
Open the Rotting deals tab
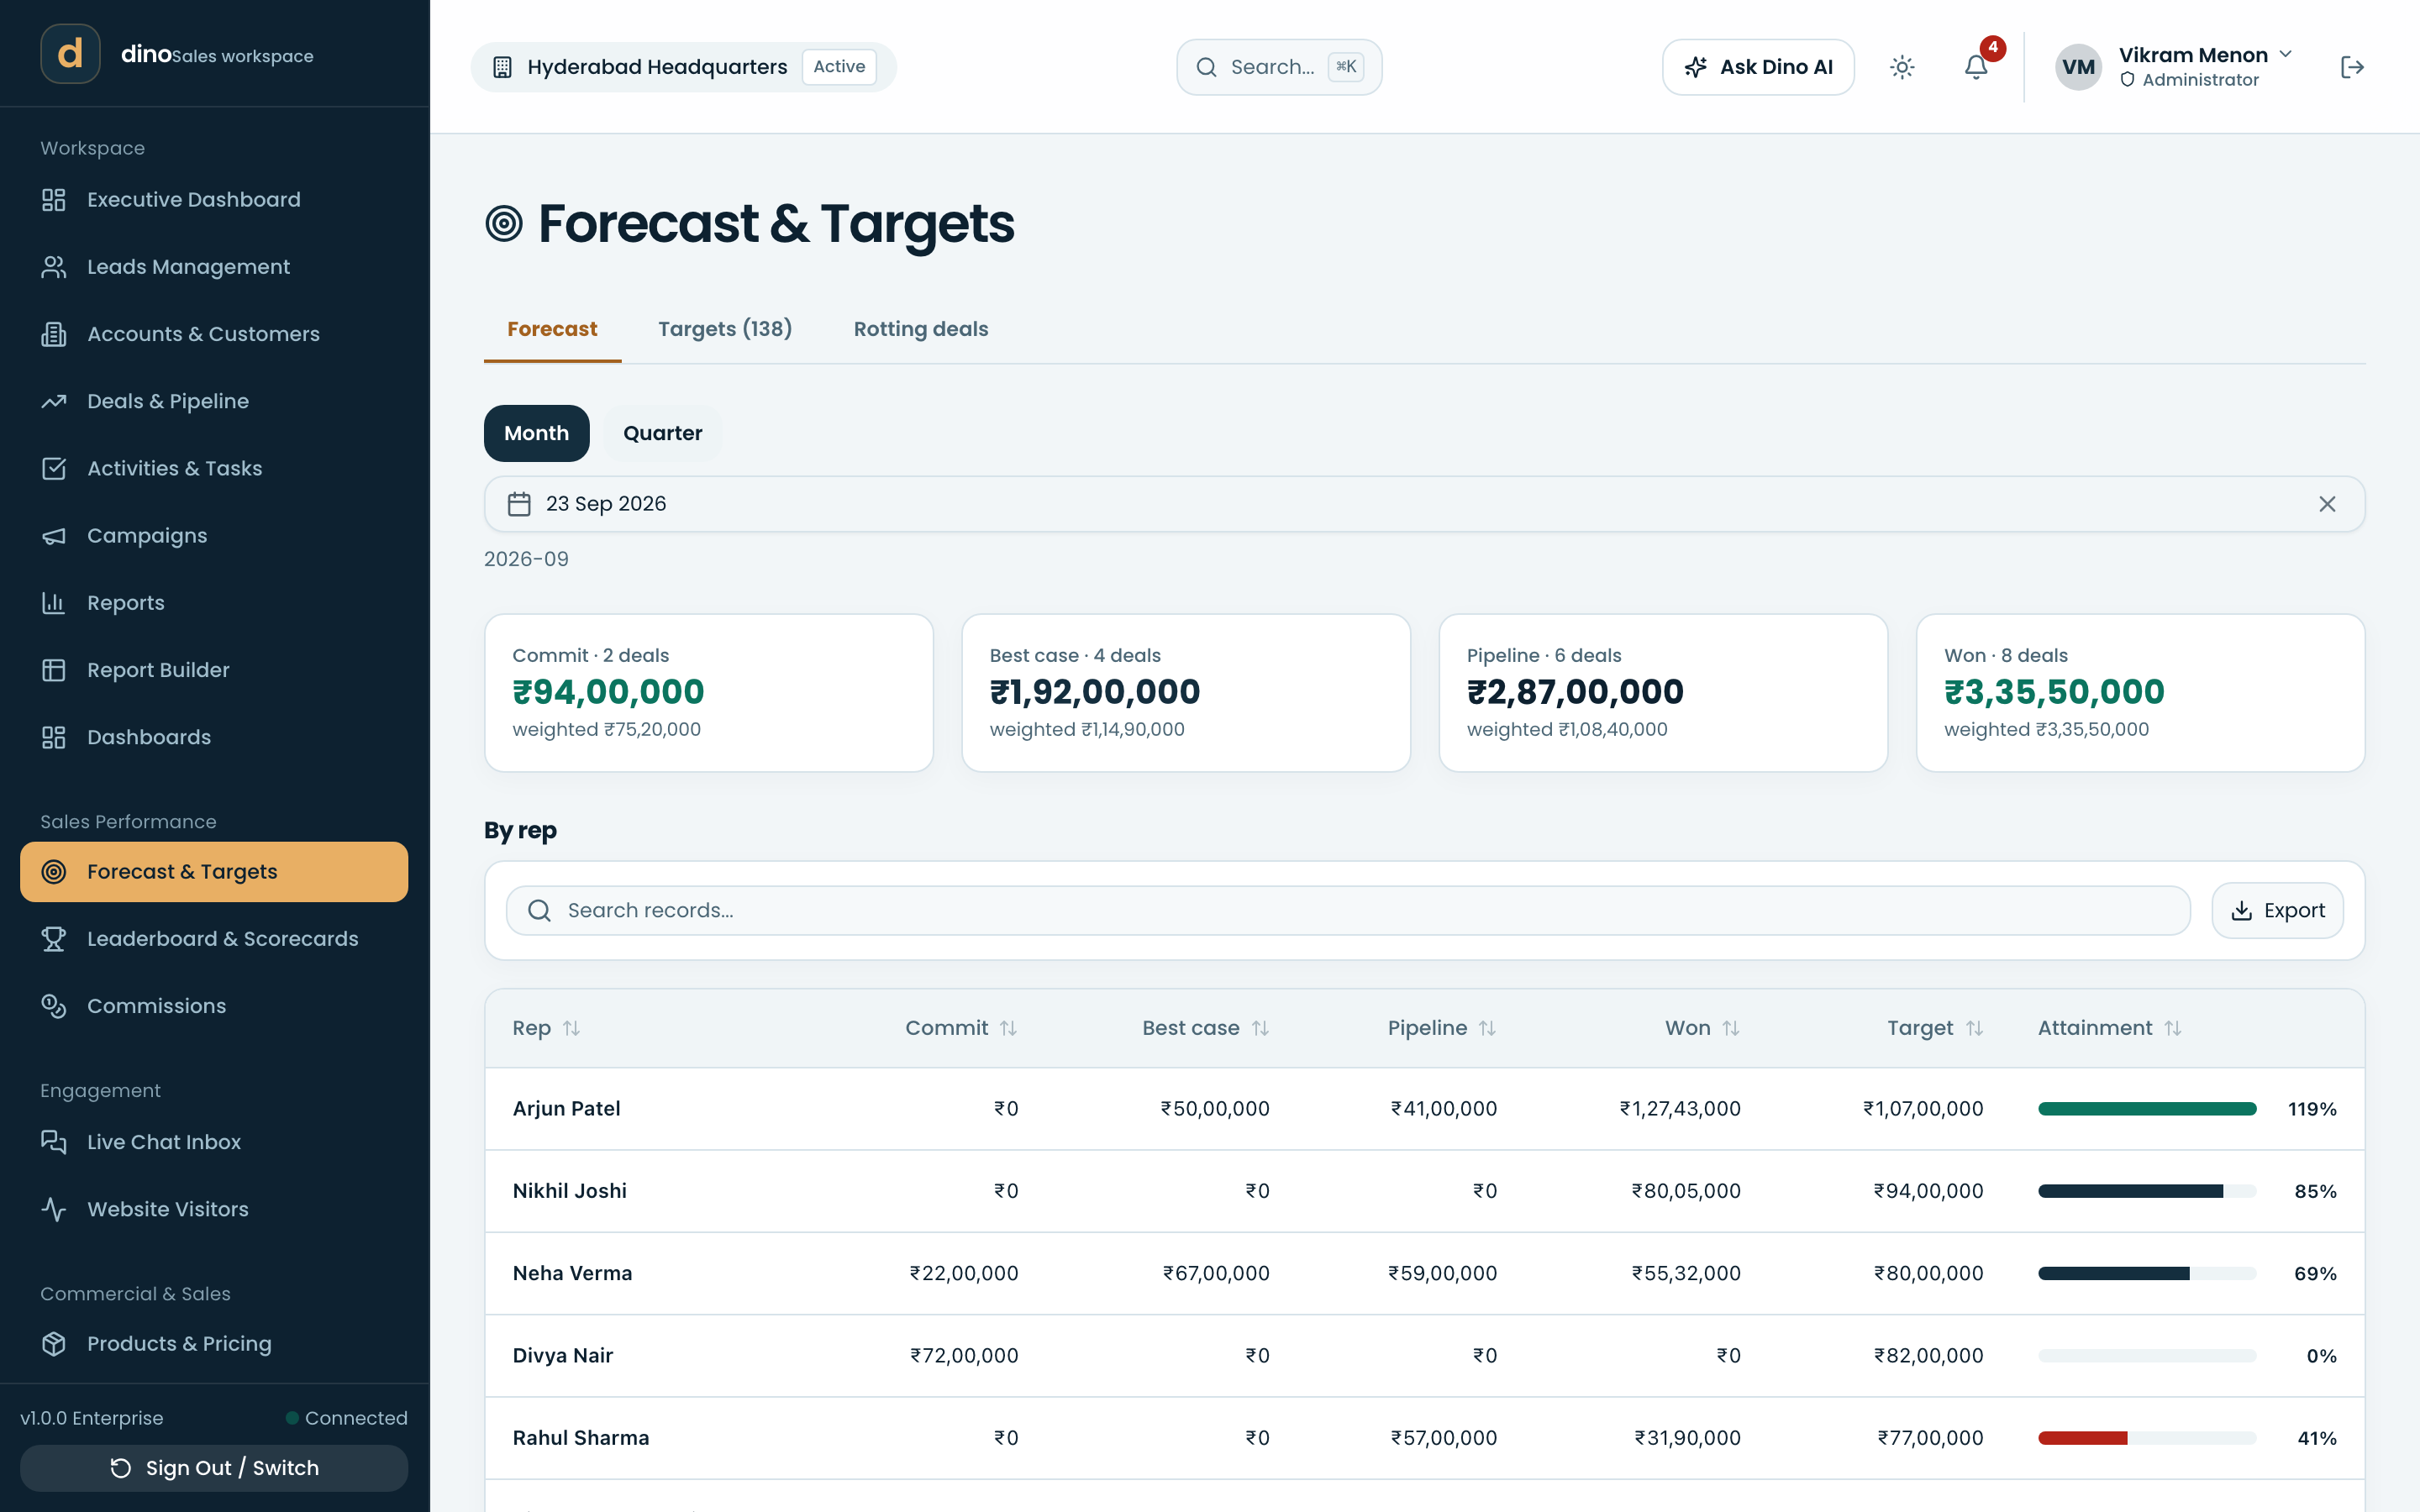pyautogui.click(x=921, y=329)
